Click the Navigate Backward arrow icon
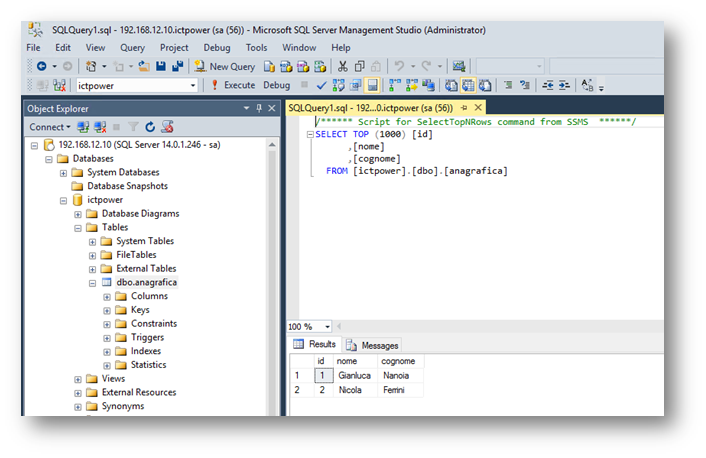Screen dimensions: 706x458 tap(41, 67)
